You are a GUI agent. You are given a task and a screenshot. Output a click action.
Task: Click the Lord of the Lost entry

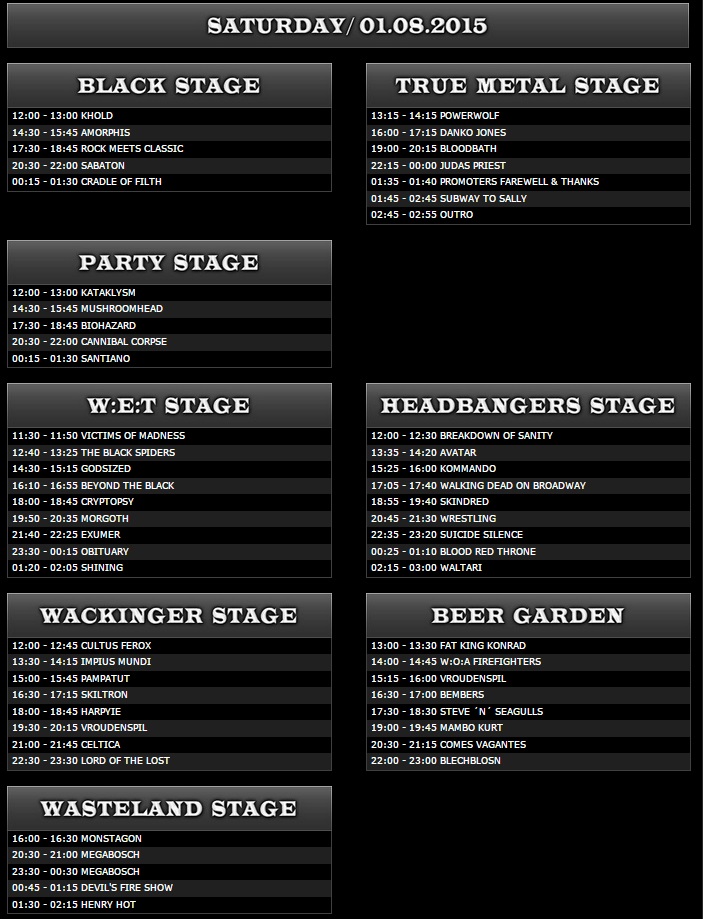coord(169,761)
